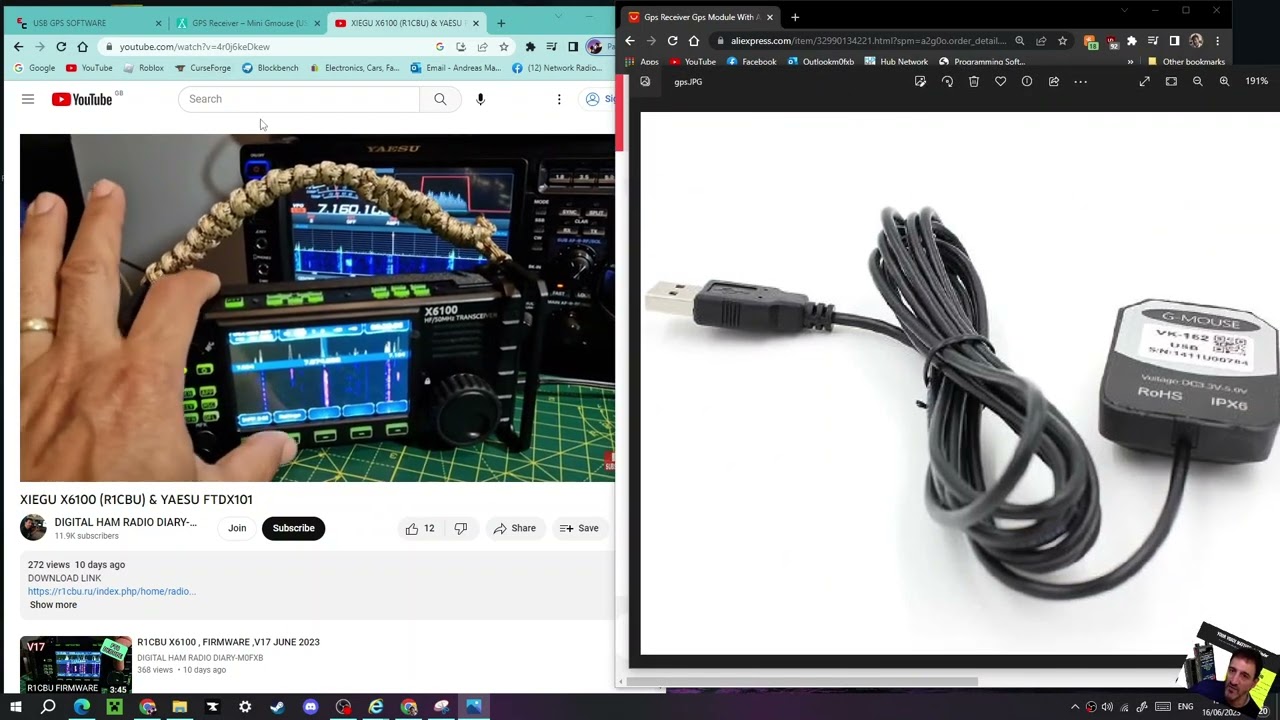1280x720 pixels.
Task: Open Hub Network bookmark
Action: click(x=897, y=62)
